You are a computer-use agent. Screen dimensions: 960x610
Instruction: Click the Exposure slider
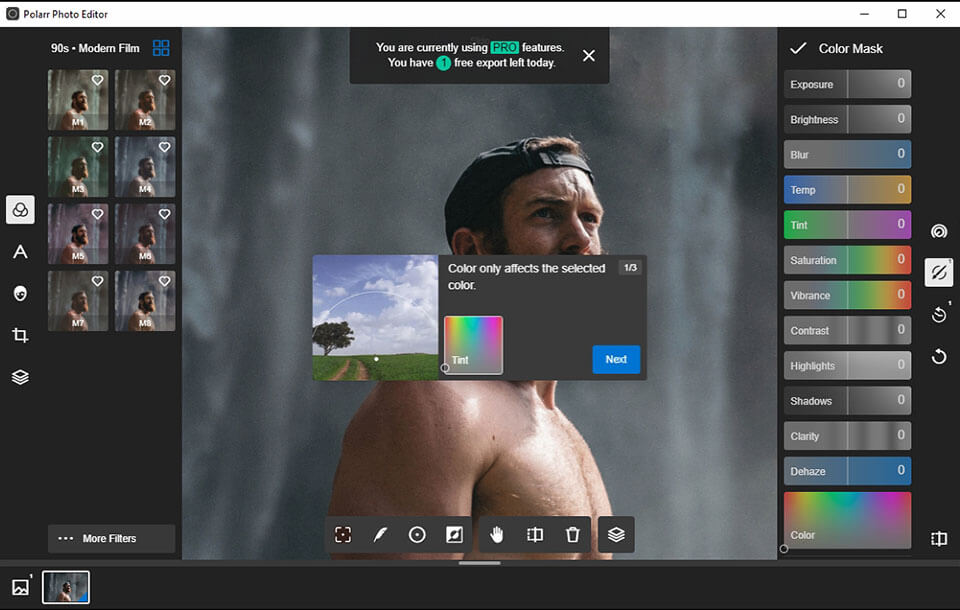coord(847,84)
